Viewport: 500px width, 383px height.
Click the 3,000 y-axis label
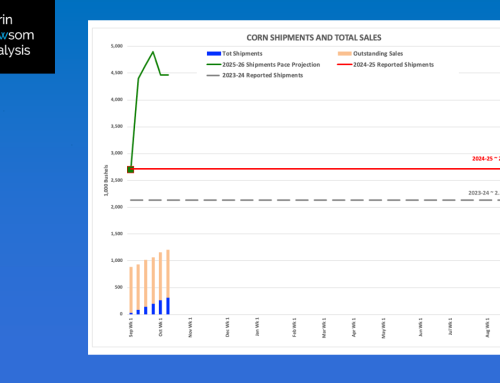pyautogui.click(x=117, y=153)
